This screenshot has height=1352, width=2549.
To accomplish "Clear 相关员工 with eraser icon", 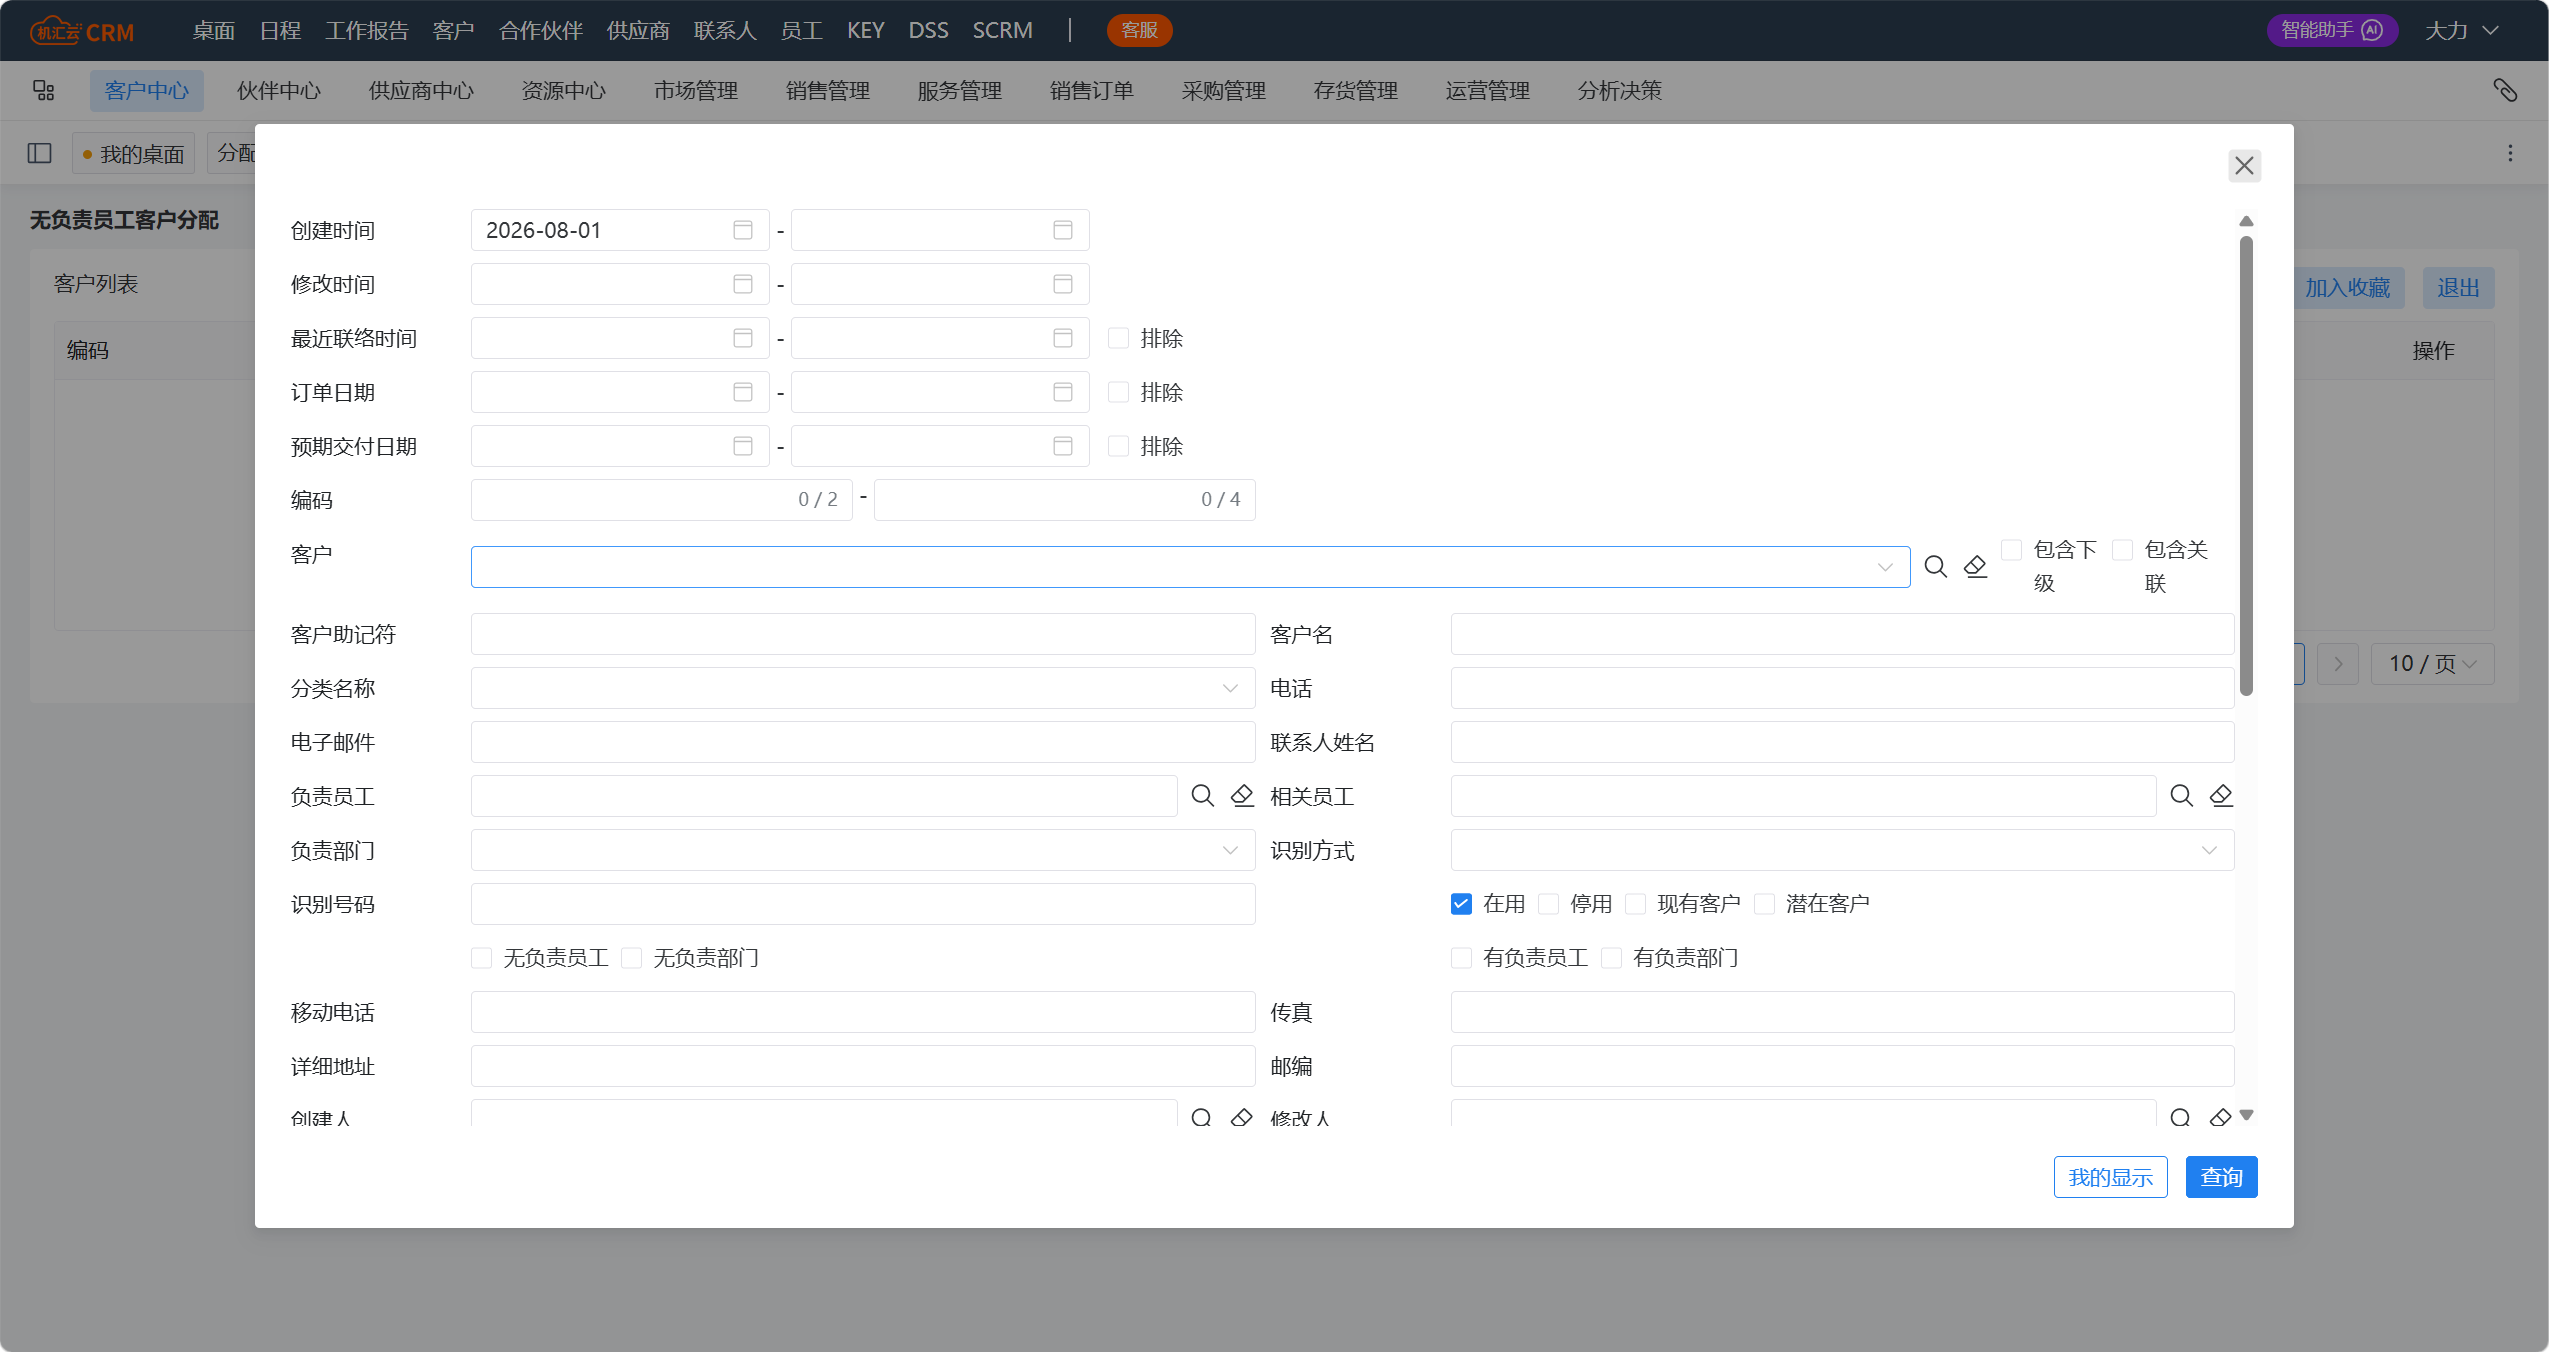I will pos(2221,796).
